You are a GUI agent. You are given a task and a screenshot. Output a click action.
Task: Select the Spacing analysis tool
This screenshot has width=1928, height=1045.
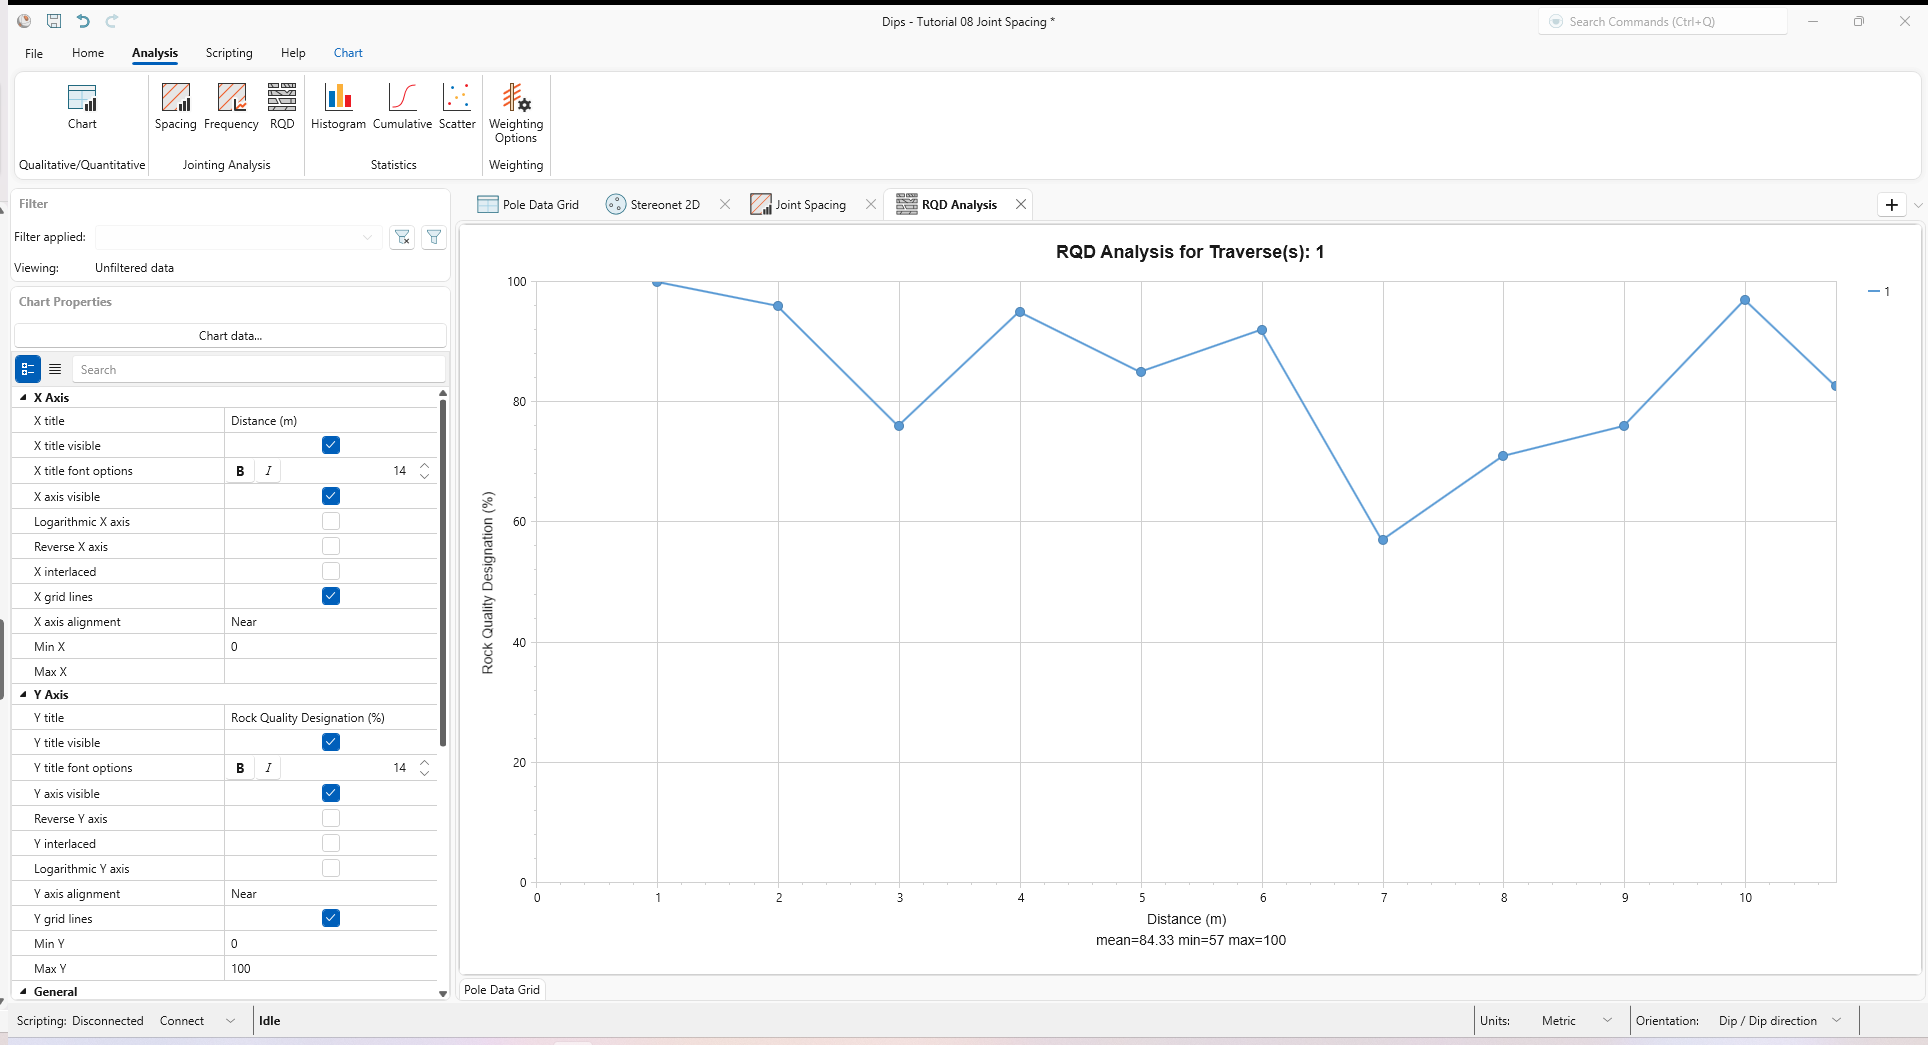click(x=176, y=105)
